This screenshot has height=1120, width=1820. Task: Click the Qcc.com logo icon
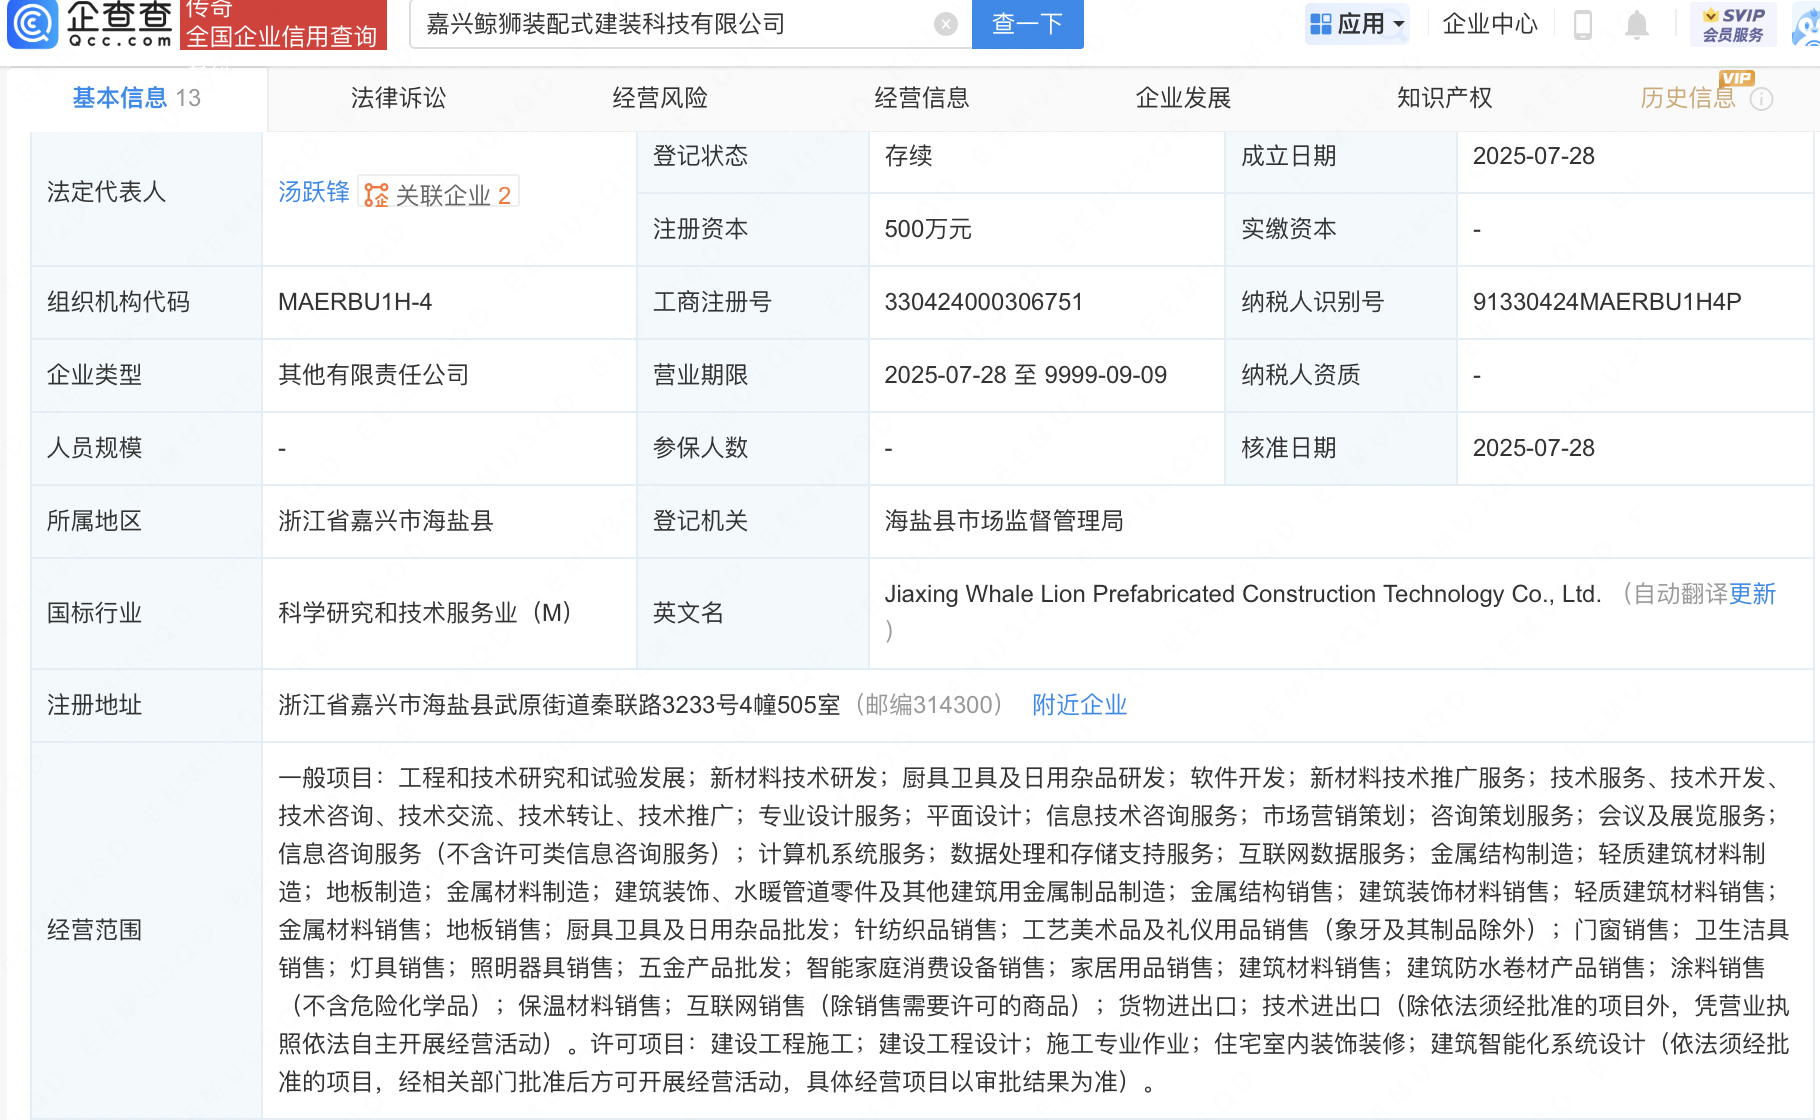(32, 24)
